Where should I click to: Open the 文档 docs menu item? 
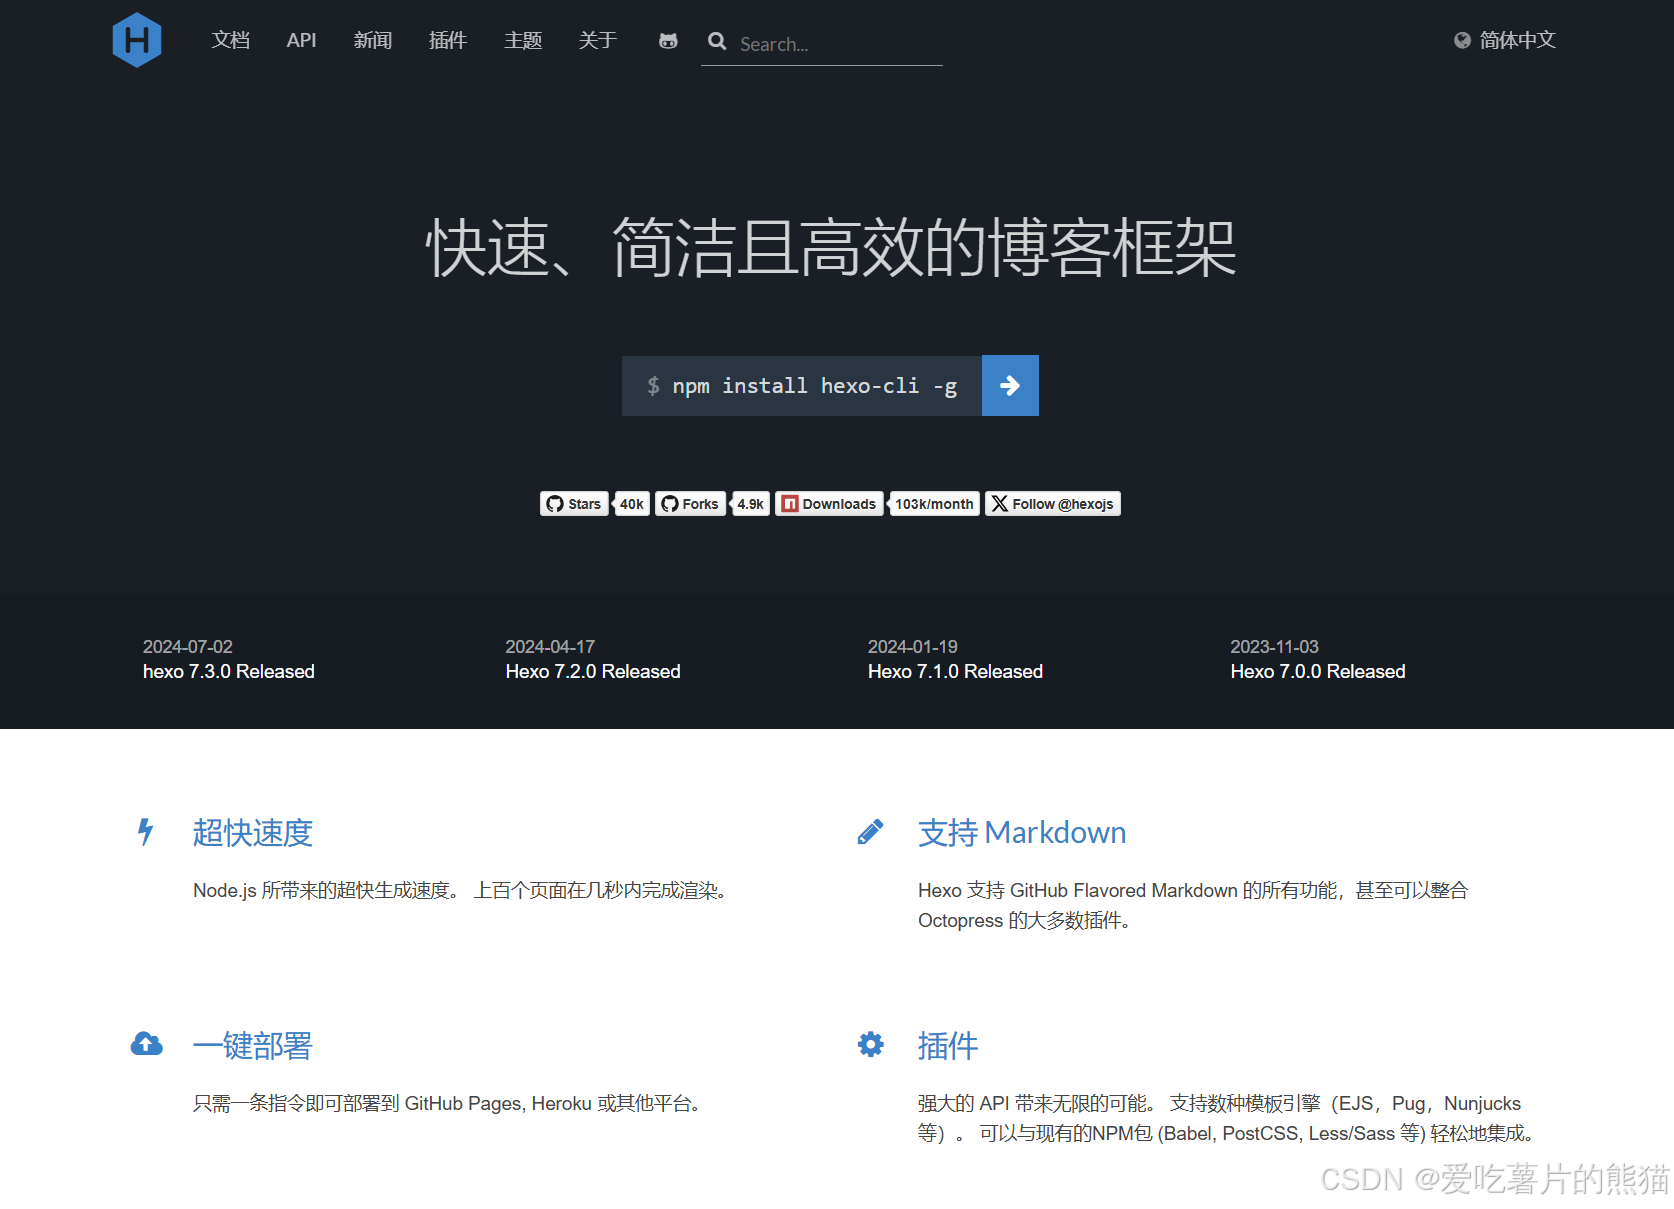230,40
